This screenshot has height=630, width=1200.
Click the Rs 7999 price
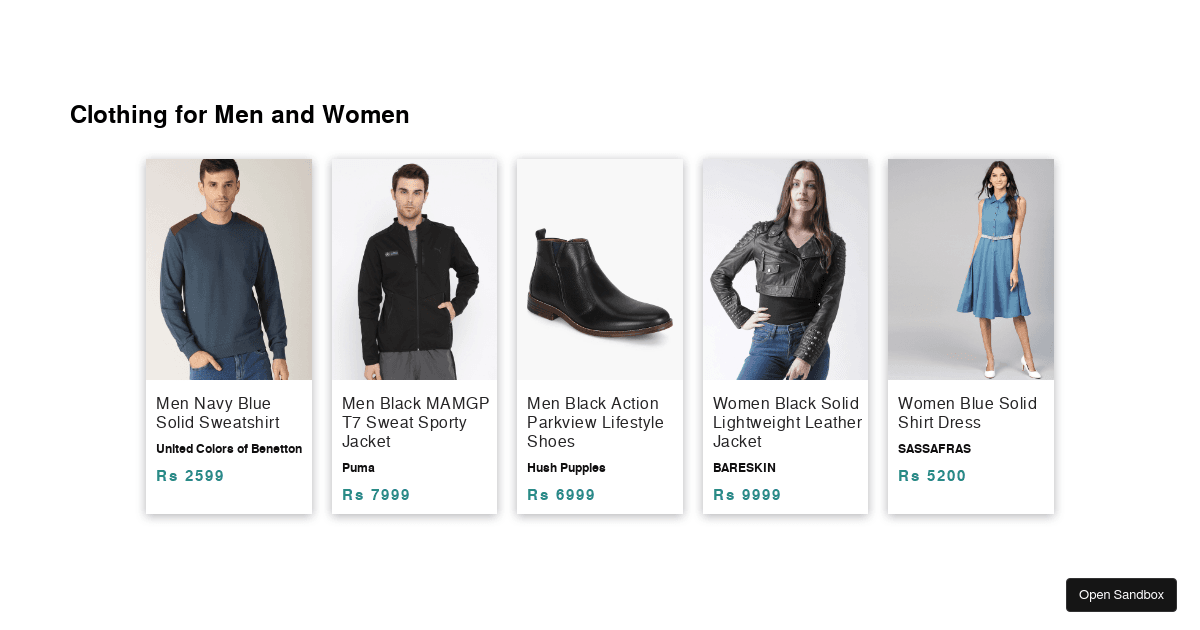pyautogui.click(x=376, y=495)
